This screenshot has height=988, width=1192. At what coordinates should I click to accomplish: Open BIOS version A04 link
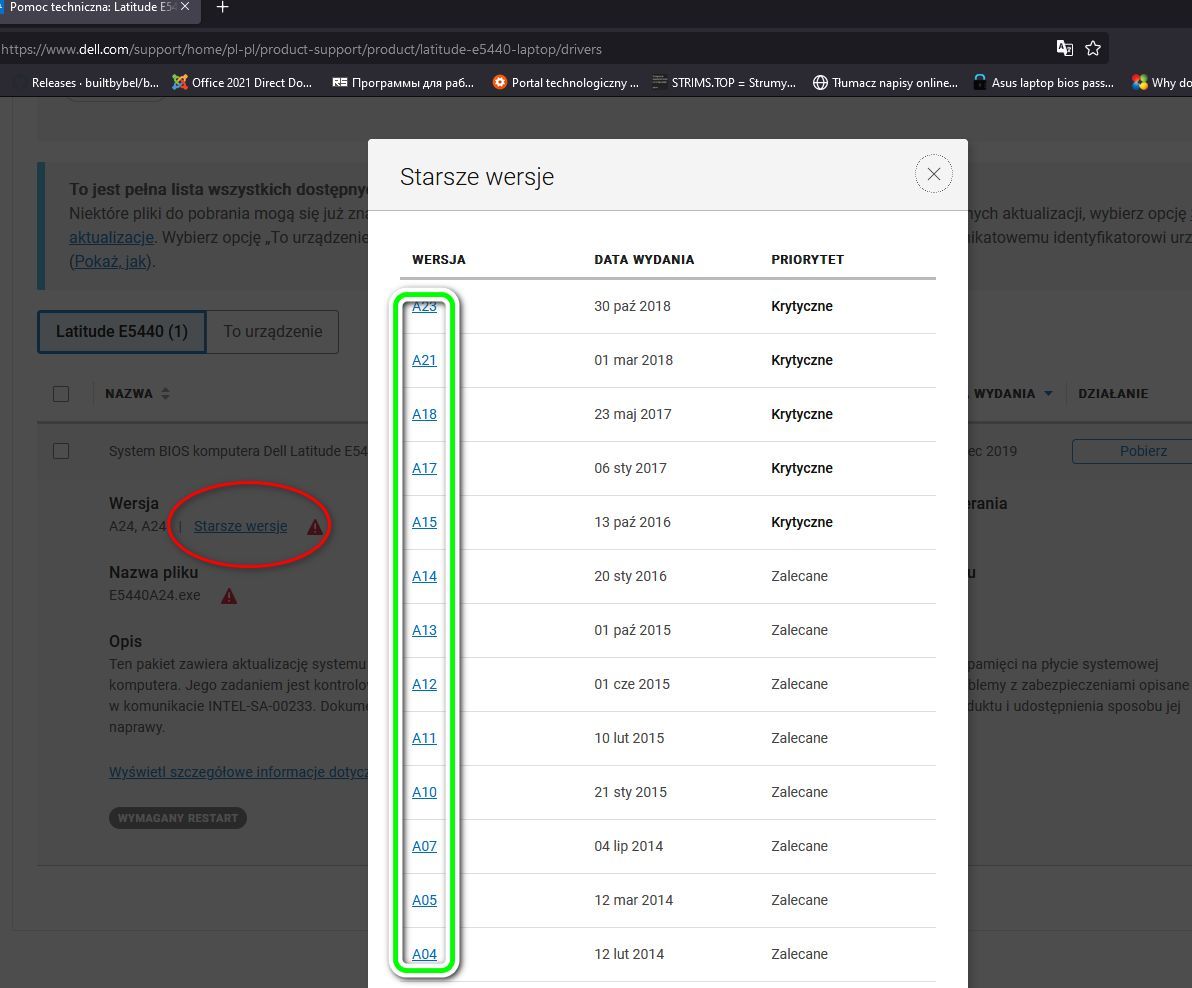[424, 954]
